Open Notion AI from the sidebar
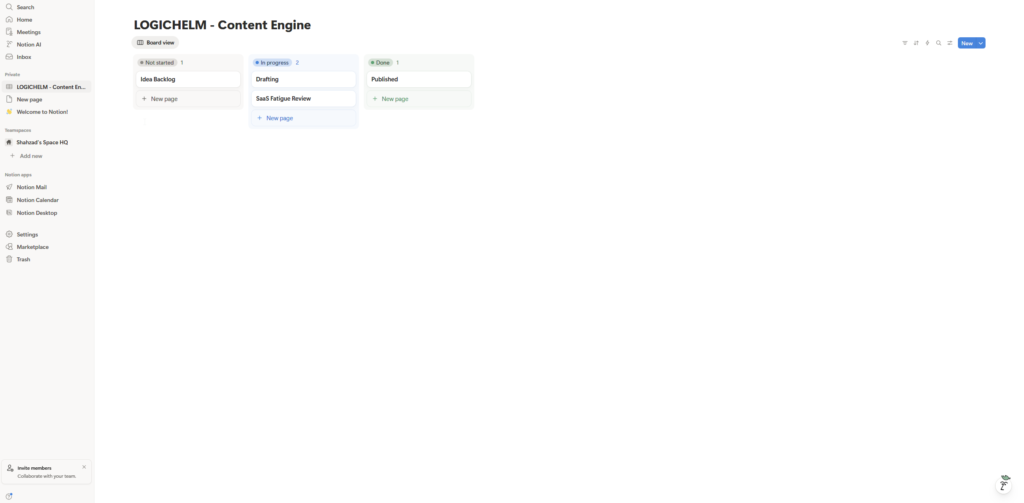Screen dimensions: 1024x503 [29, 44]
